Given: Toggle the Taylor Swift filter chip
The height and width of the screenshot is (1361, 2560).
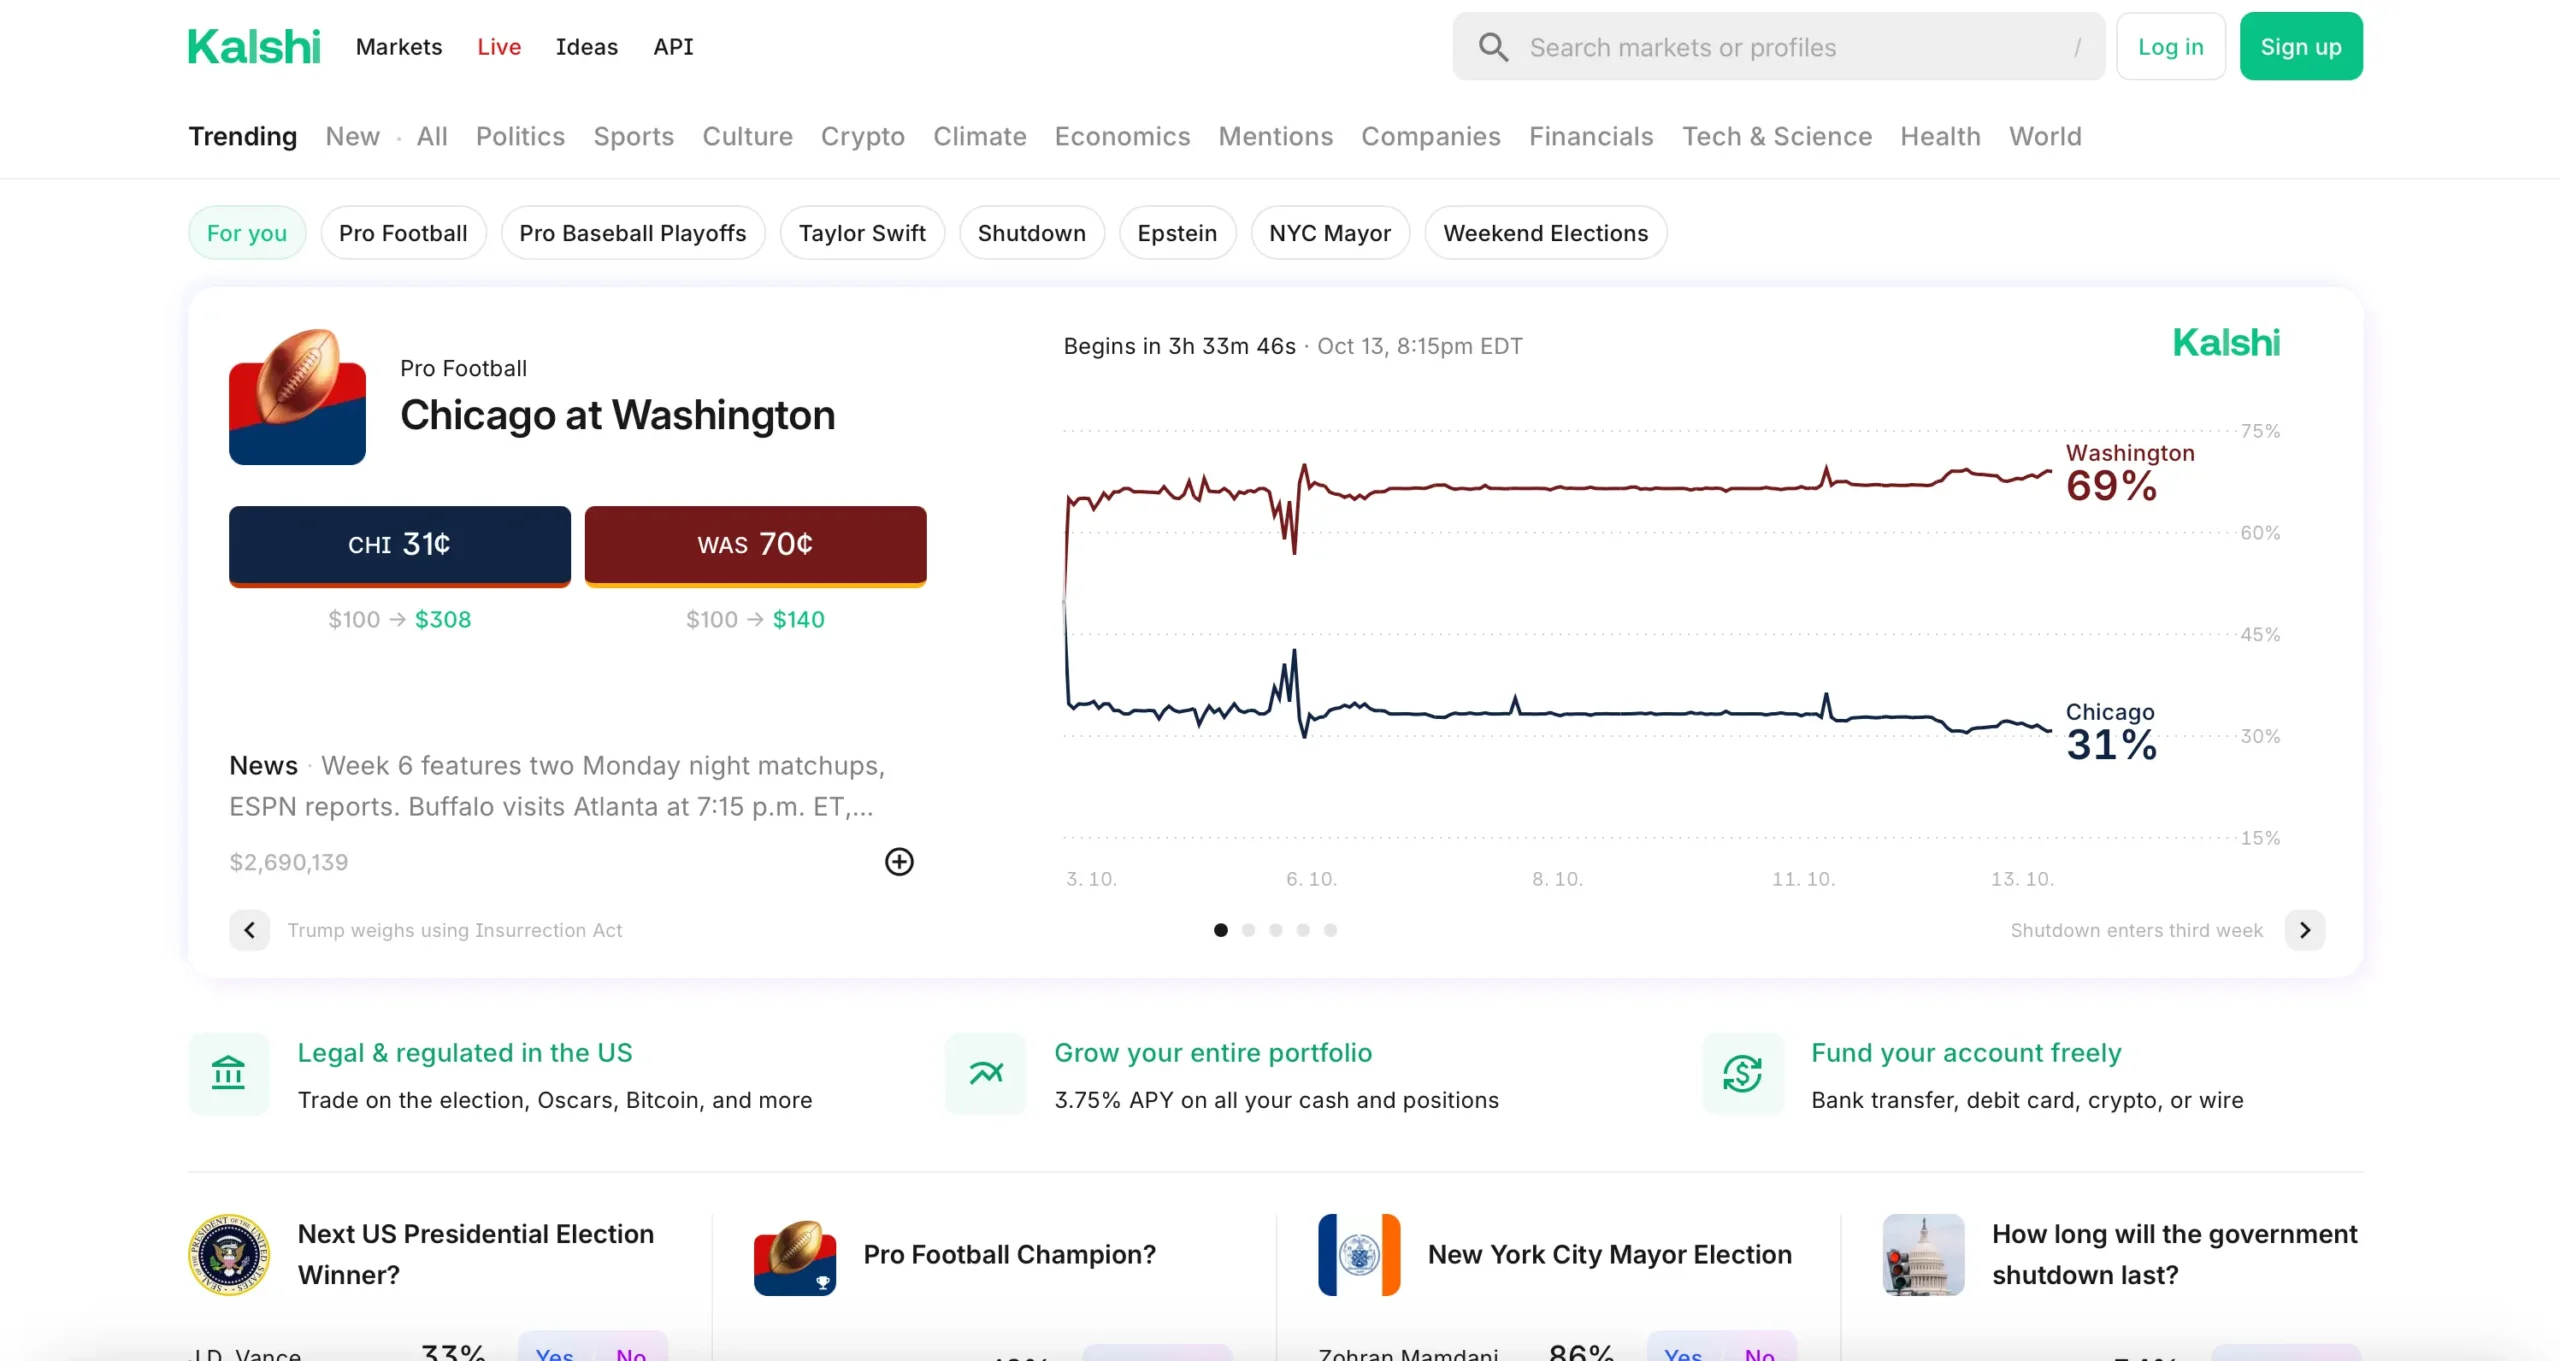Looking at the screenshot, I should click(x=862, y=233).
